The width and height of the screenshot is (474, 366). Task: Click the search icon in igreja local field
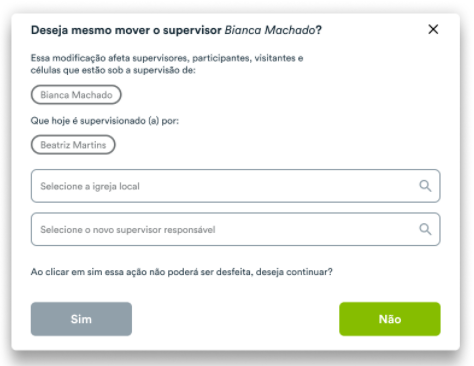[x=425, y=186]
